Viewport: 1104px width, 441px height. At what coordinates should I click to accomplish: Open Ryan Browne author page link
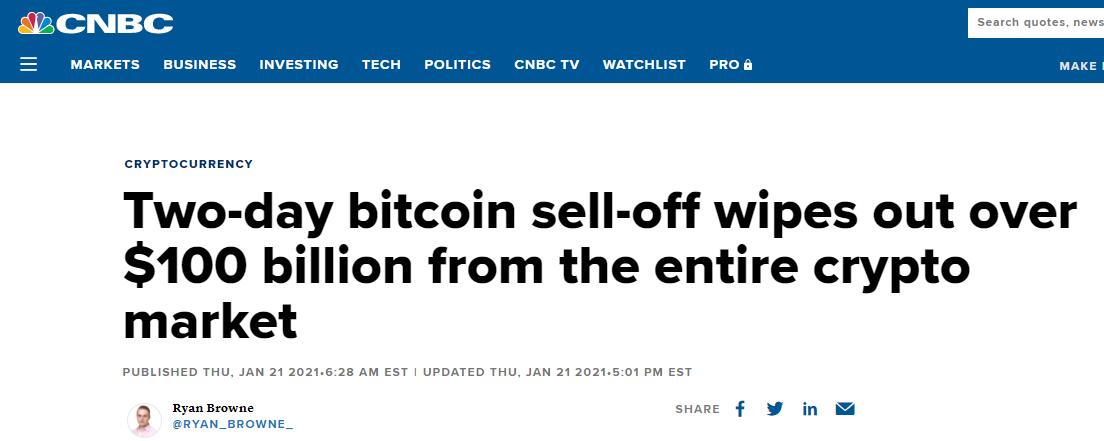(x=213, y=408)
